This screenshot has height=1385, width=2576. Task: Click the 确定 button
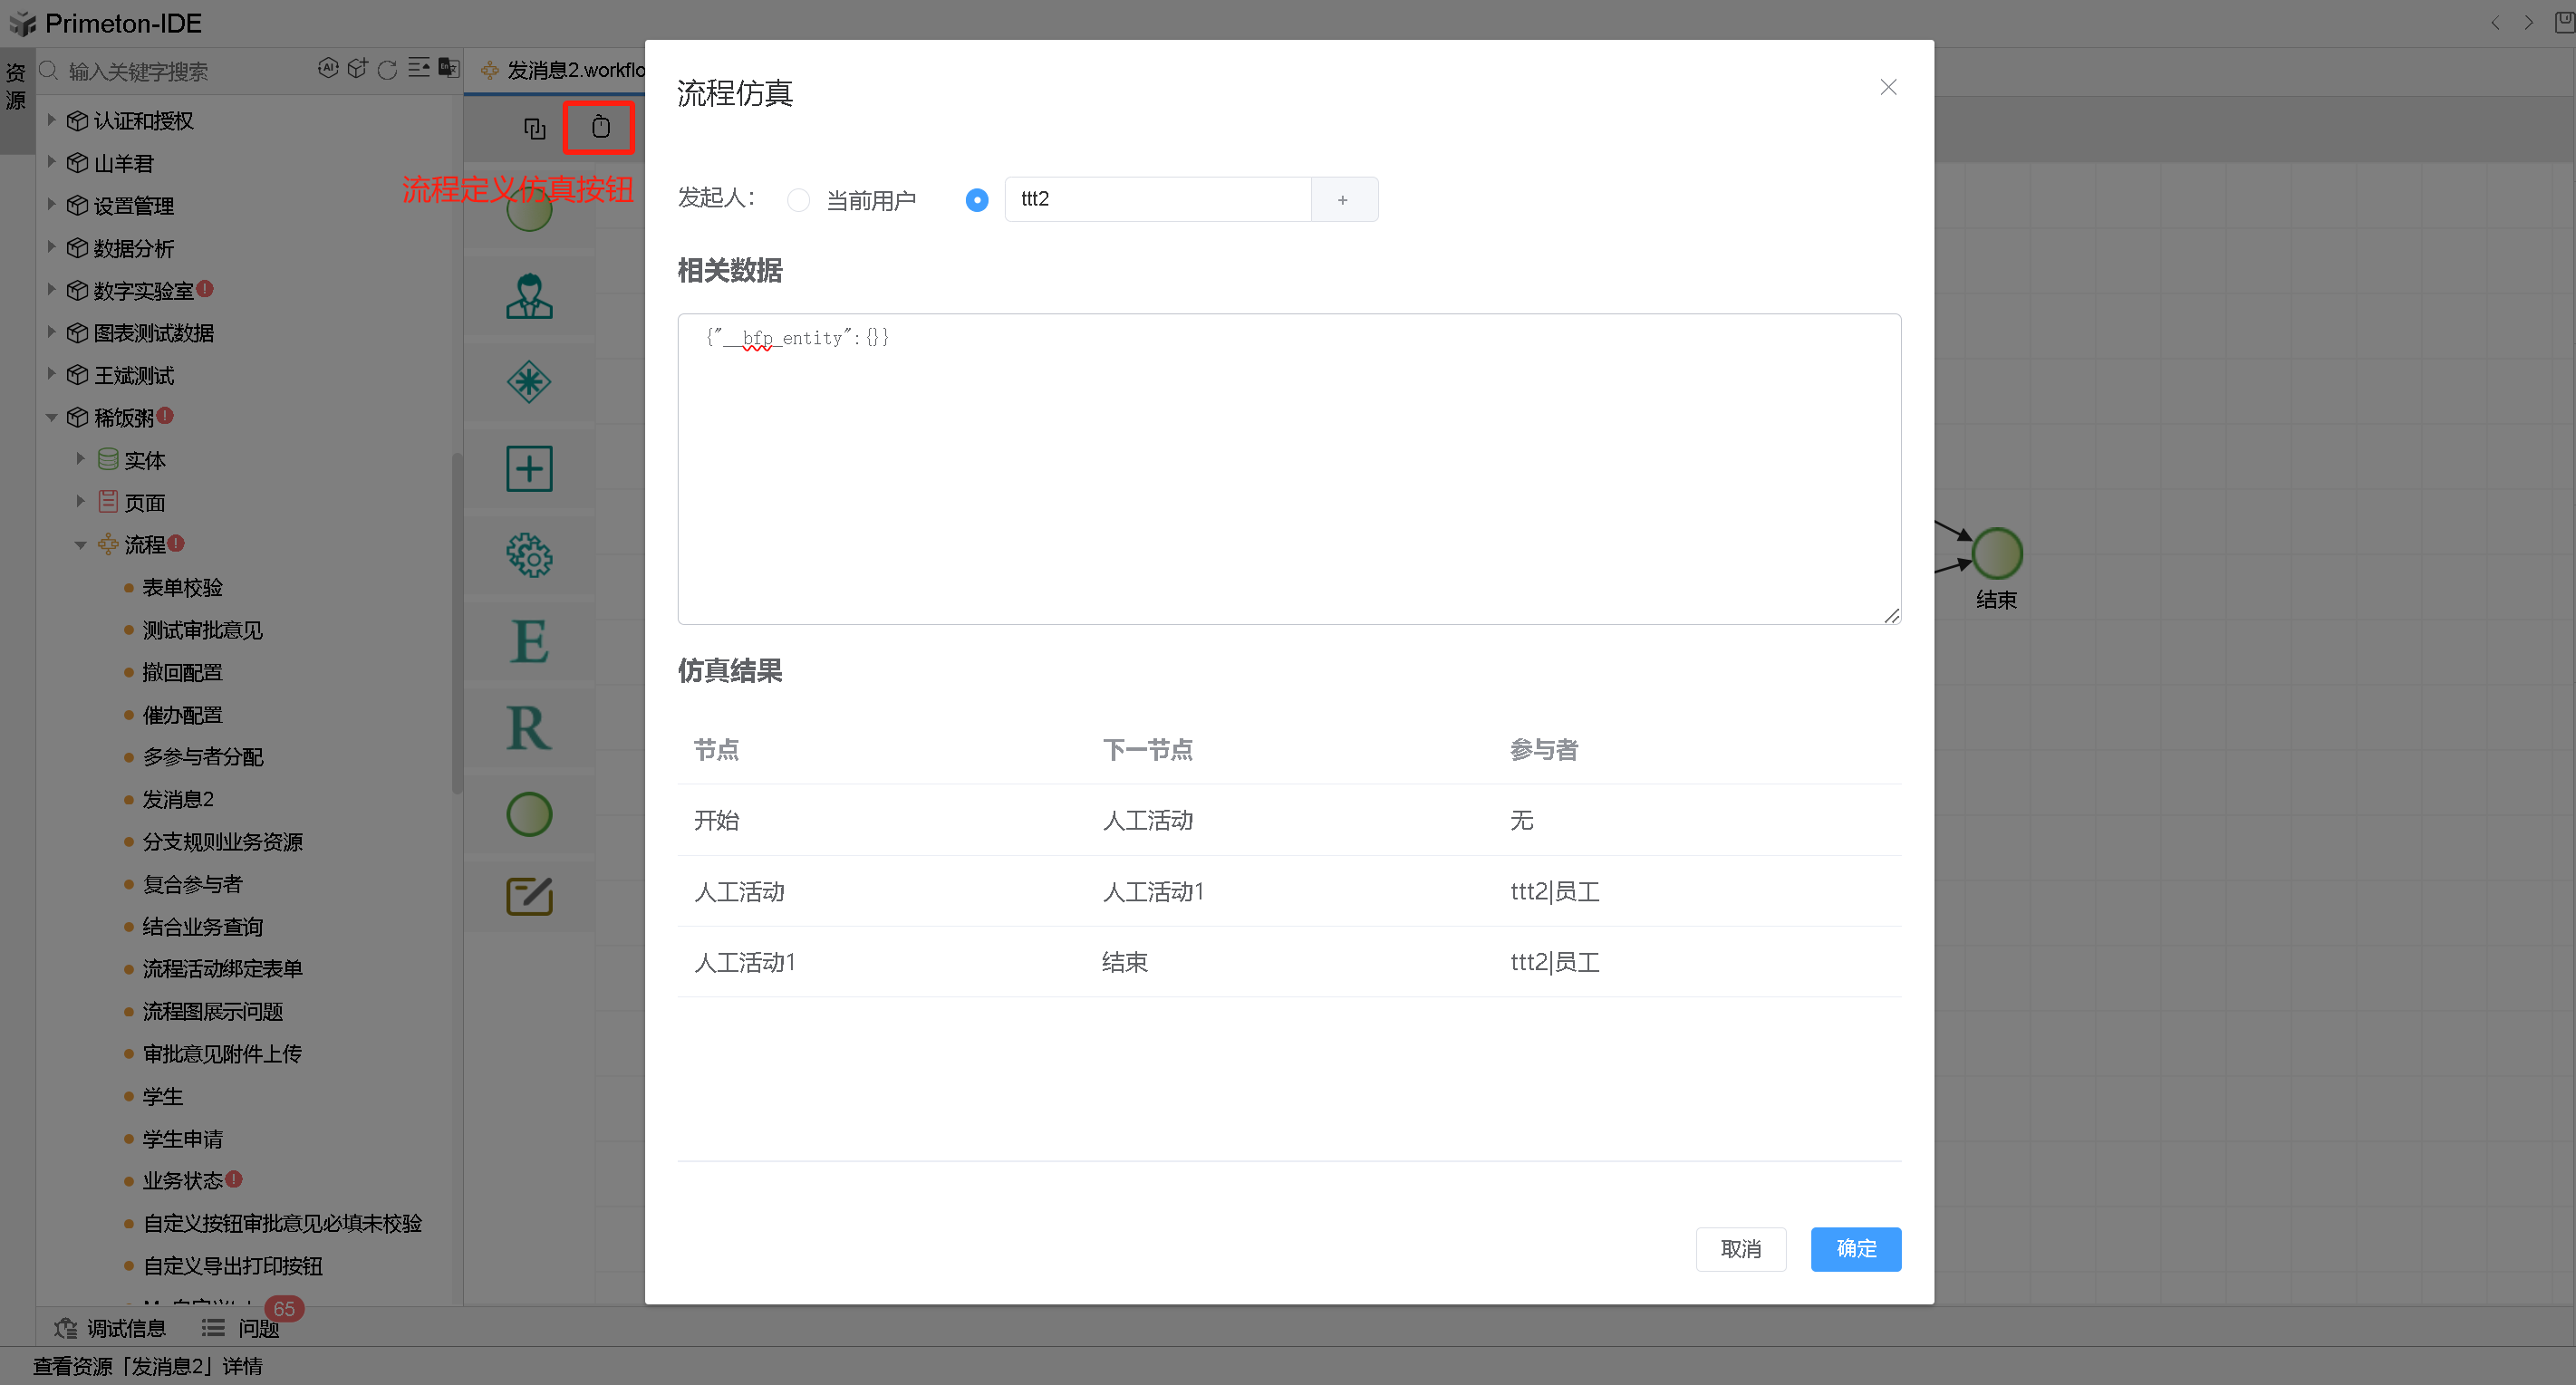click(x=1855, y=1249)
